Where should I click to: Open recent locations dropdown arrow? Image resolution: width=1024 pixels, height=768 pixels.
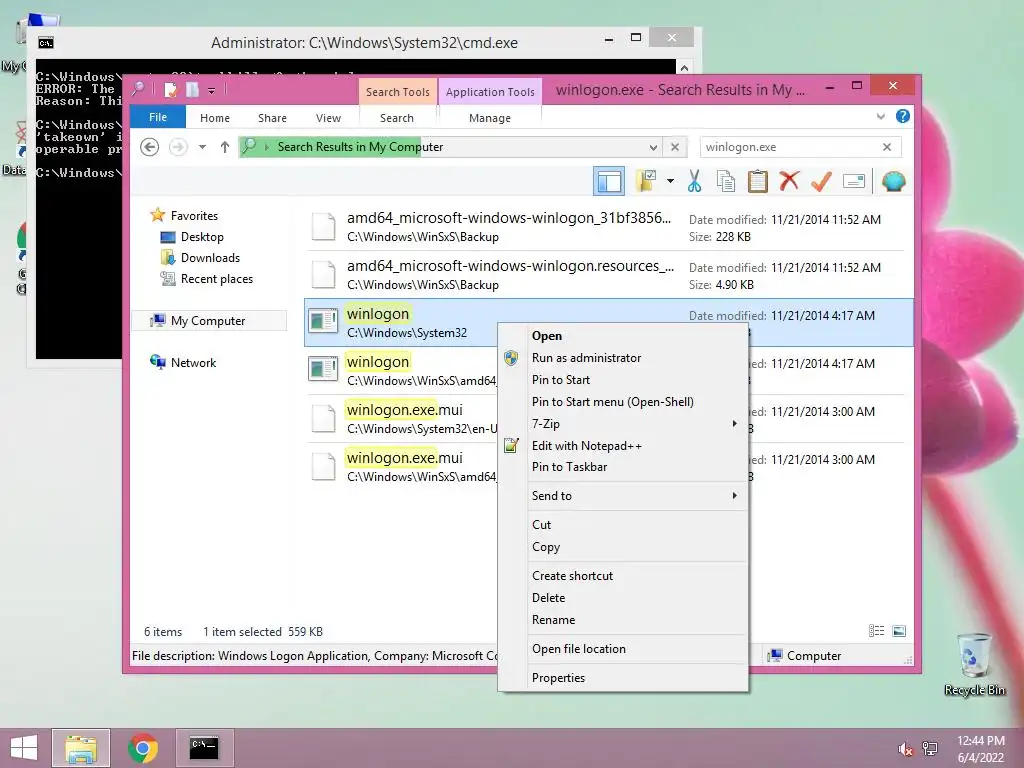point(202,147)
